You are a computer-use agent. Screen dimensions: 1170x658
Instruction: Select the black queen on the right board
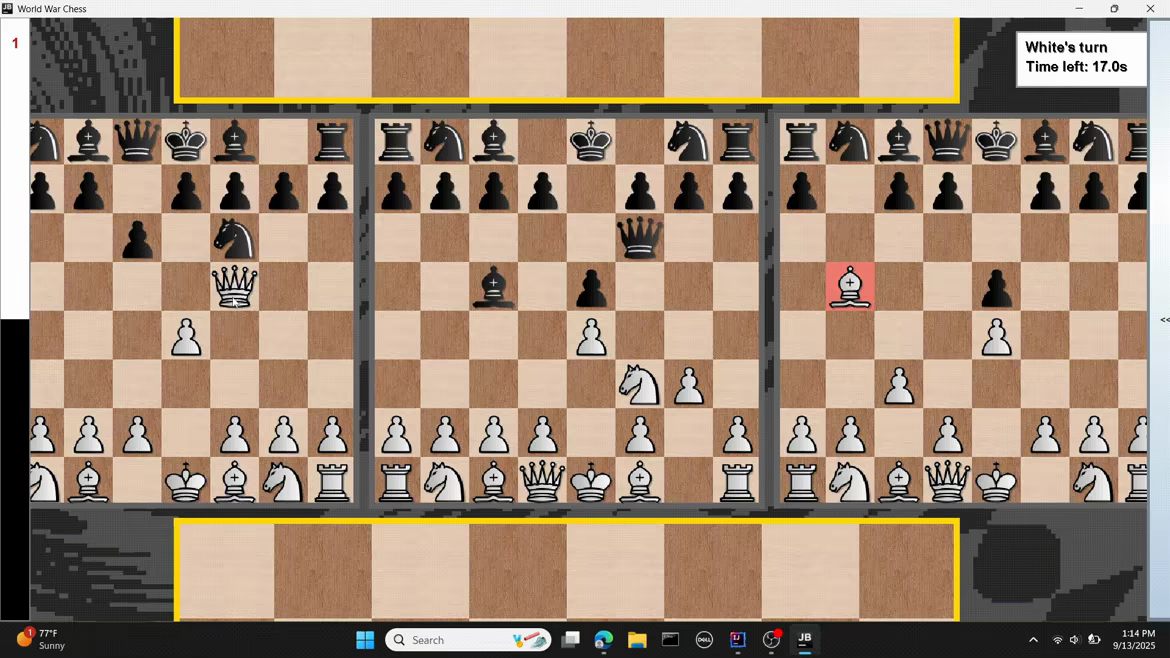click(948, 141)
